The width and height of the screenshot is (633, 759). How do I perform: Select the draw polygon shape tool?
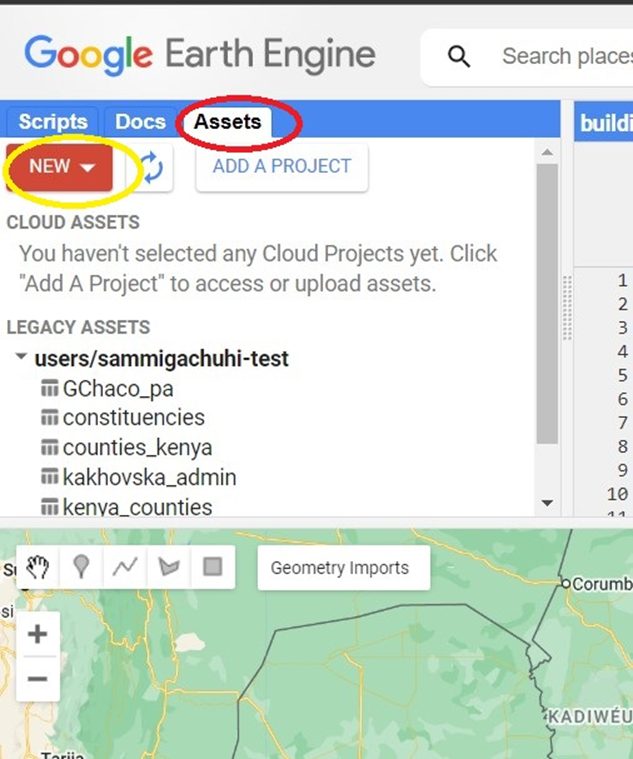(x=169, y=567)
